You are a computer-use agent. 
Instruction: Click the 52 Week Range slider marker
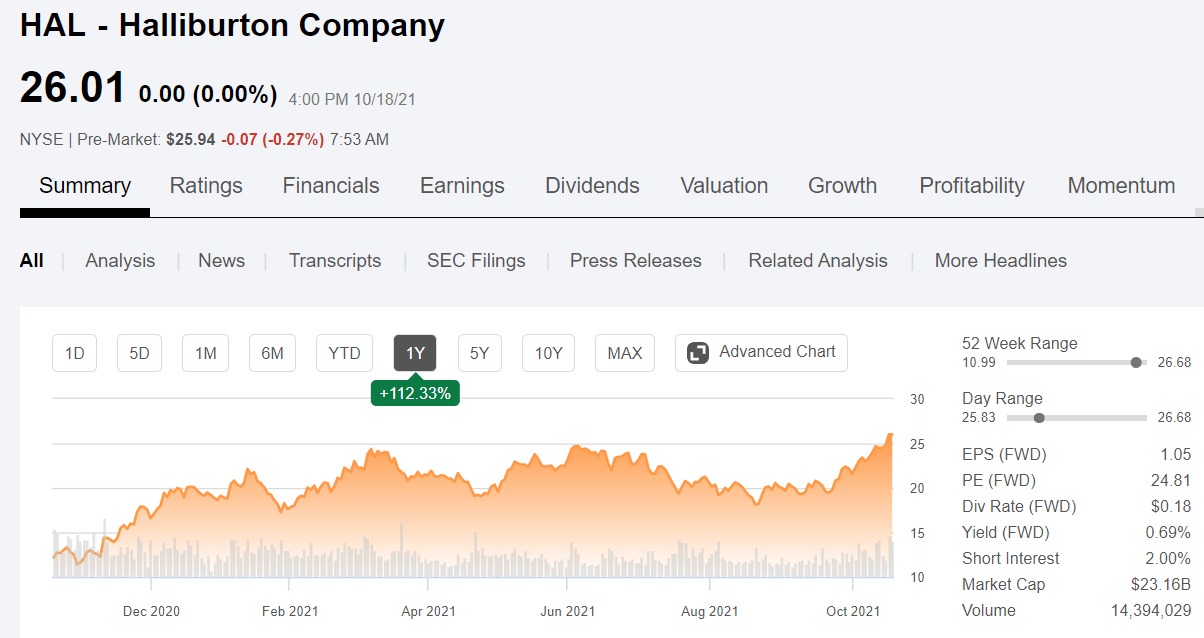(x=1136, y=363)
